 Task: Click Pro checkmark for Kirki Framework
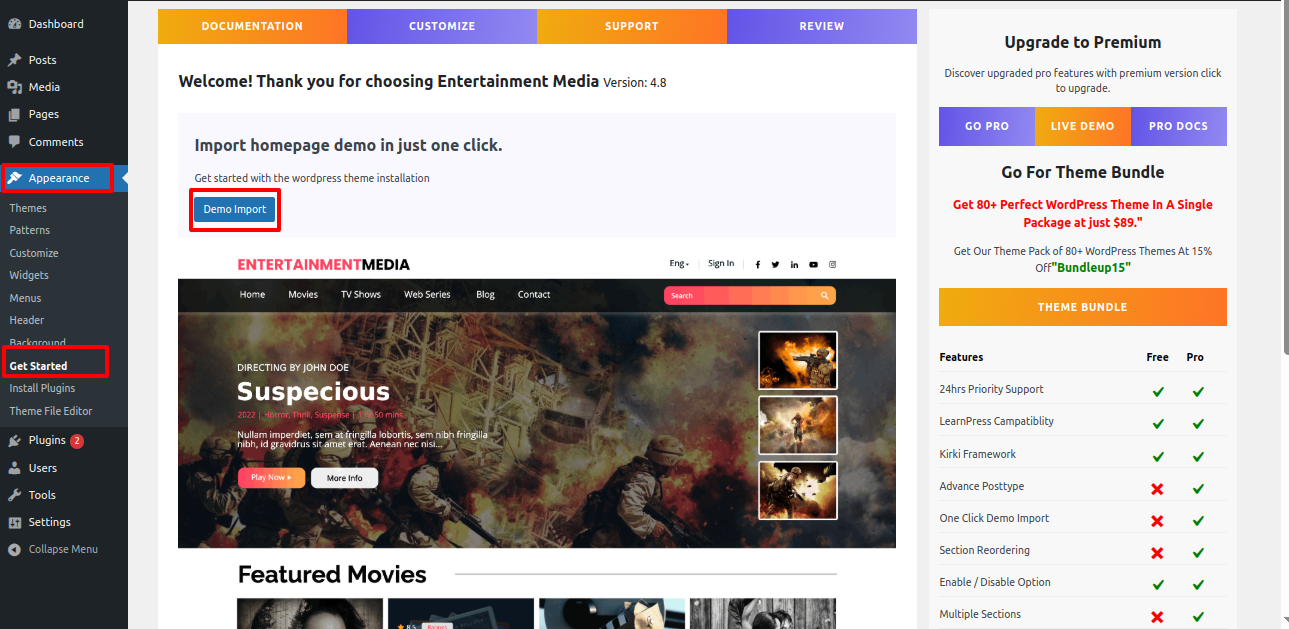coord(1198,456)
